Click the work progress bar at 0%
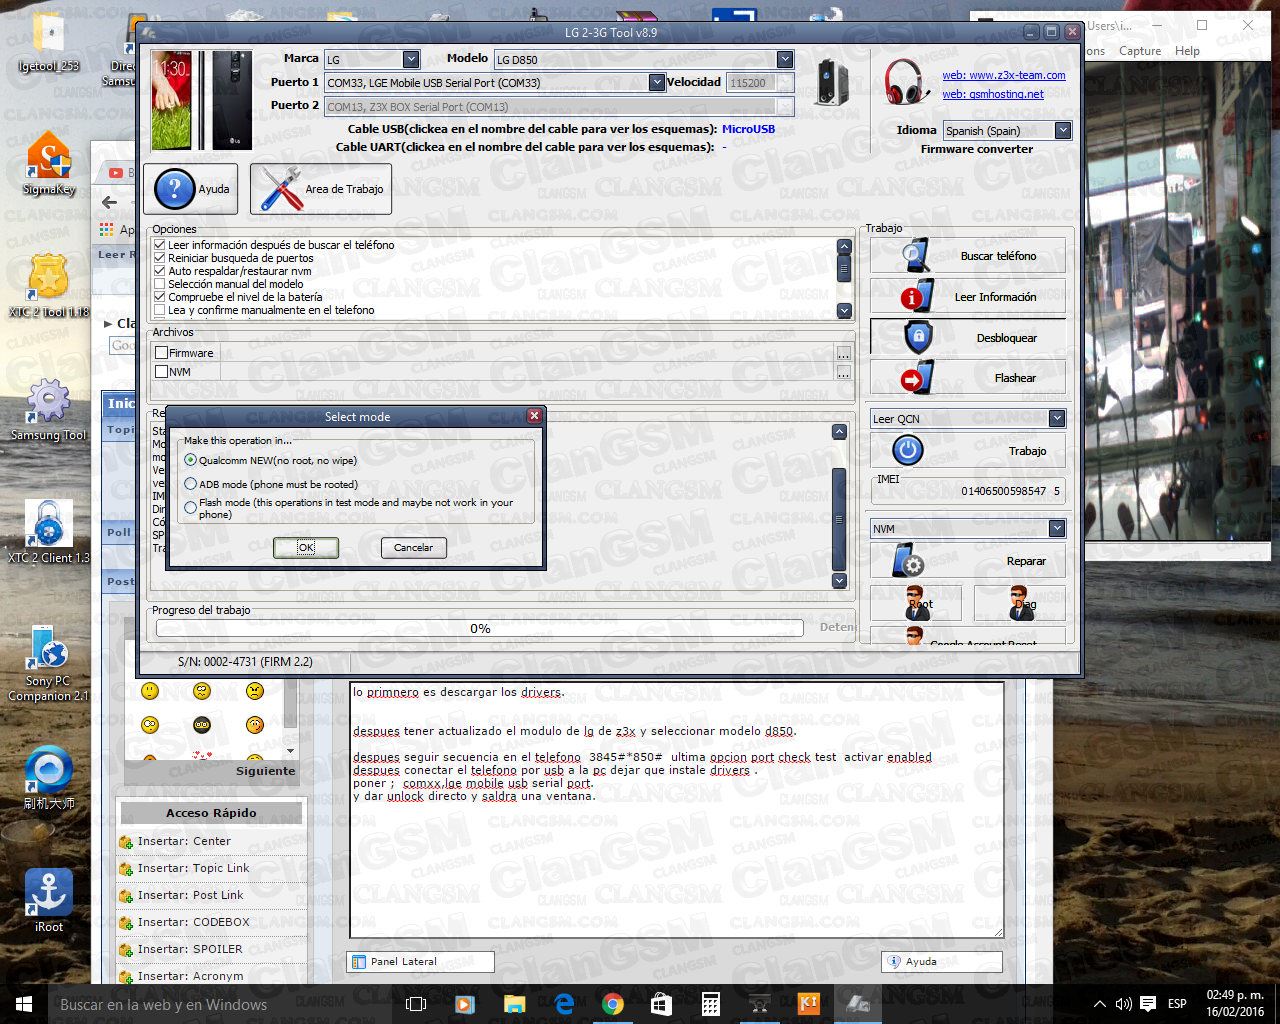1280x1024 pixels. pos(480,628)
